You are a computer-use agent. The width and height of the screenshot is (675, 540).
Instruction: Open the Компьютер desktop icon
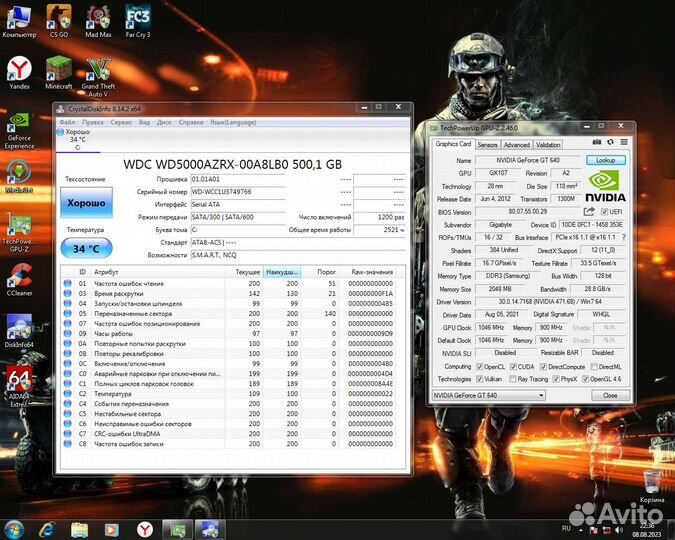[19, 21]
